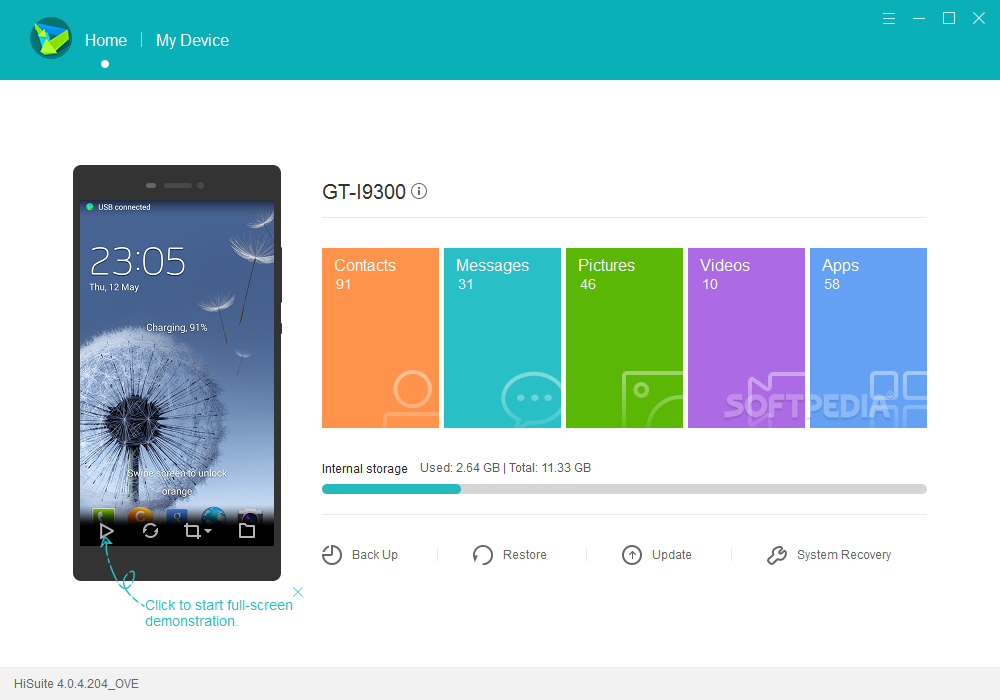Click the HiSuite 4.0.4.204_OVE version text
Screen dimensions: 1000x700
pos(77,683)
